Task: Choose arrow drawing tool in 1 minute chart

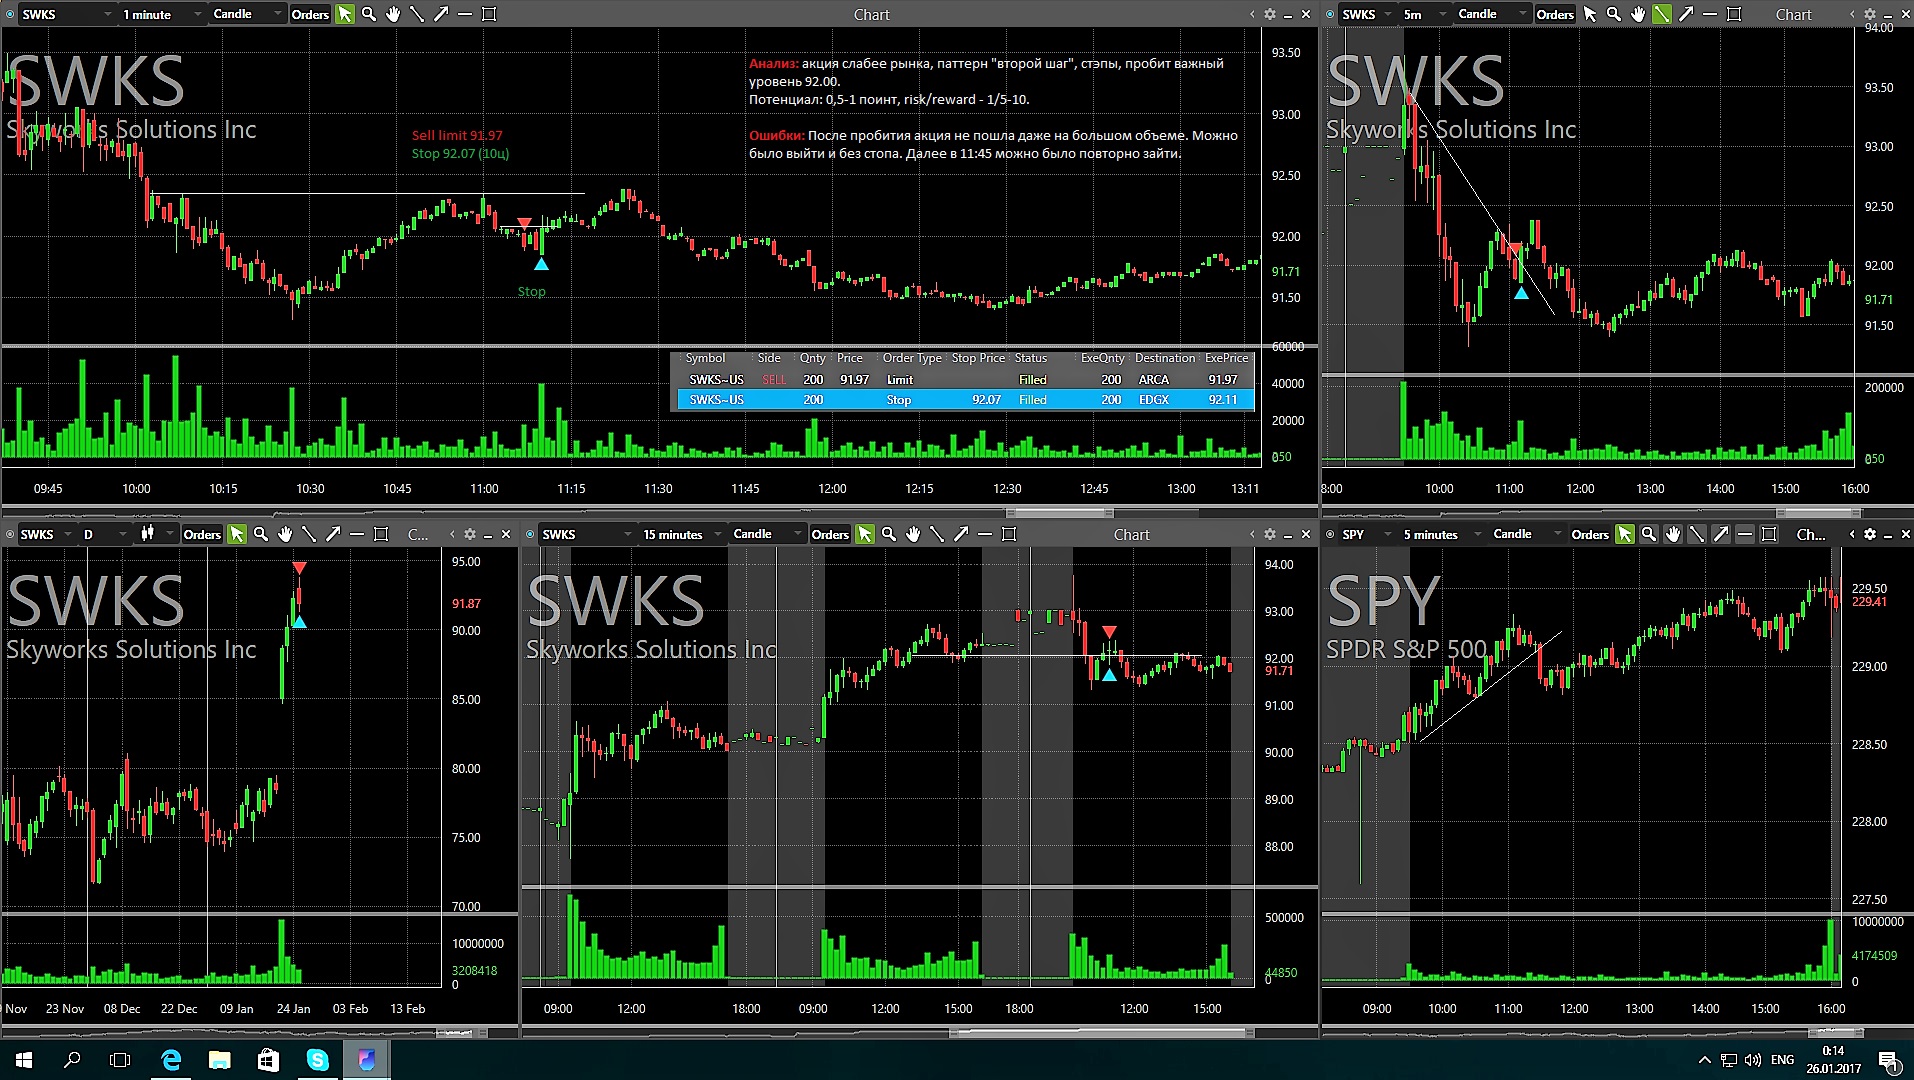Action: 441,14
